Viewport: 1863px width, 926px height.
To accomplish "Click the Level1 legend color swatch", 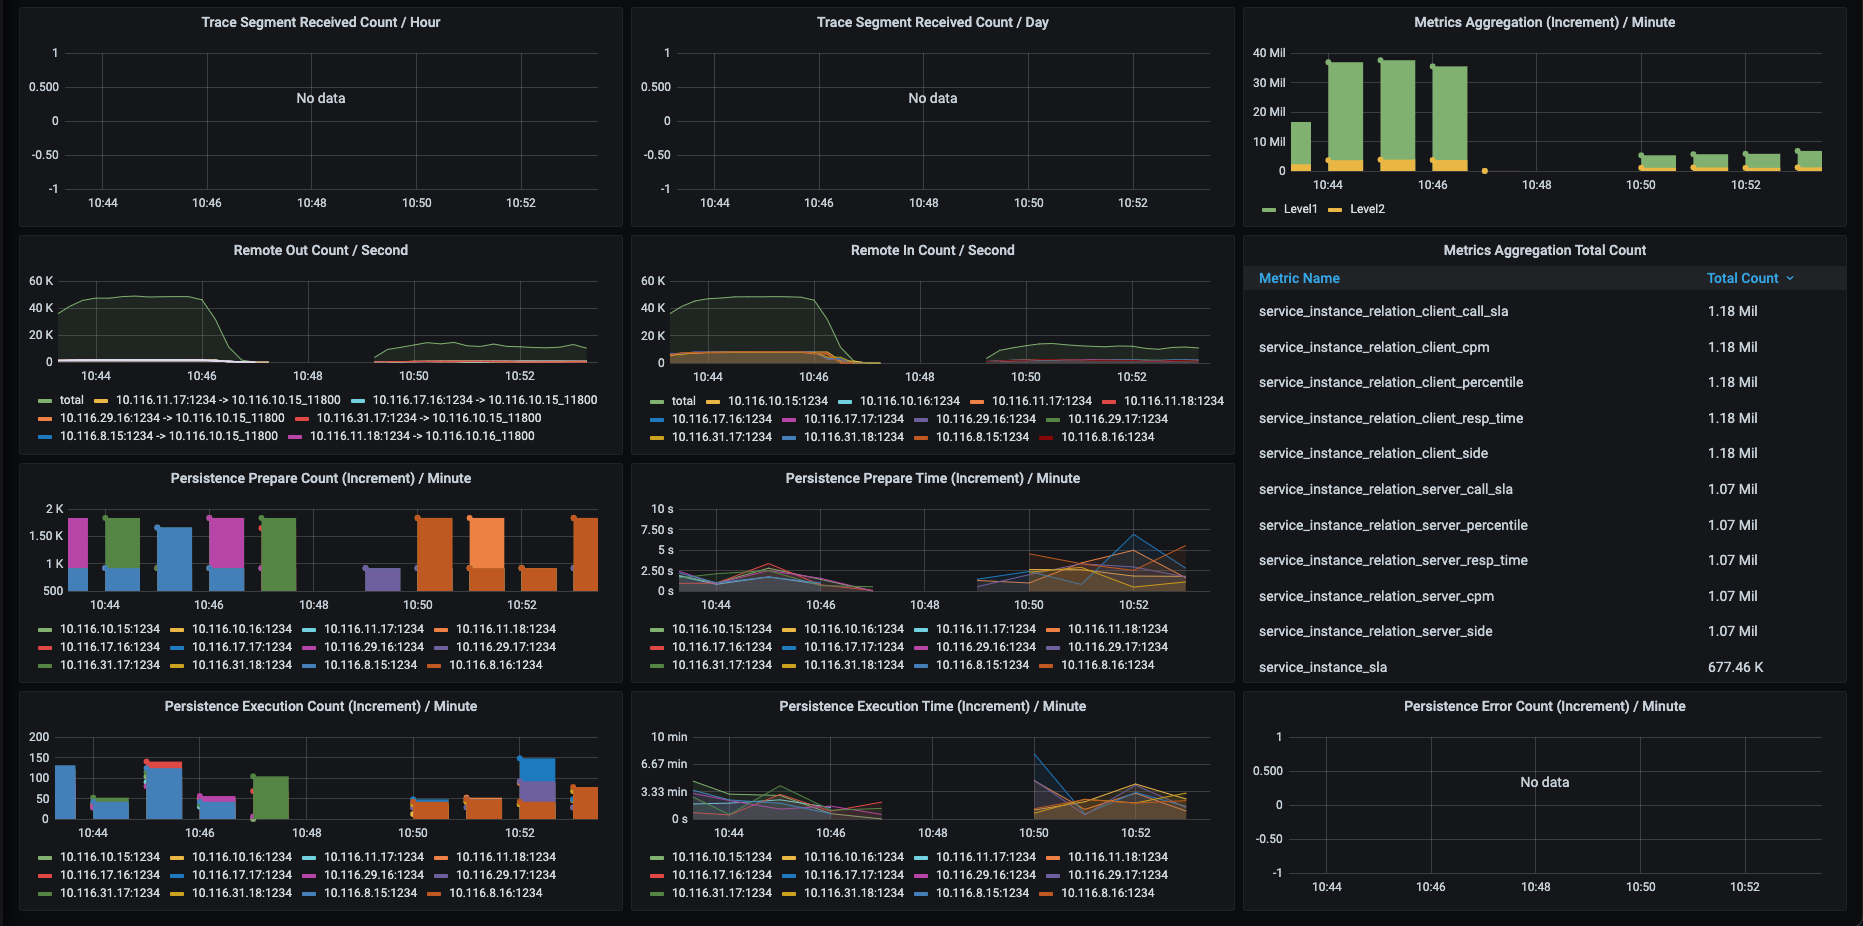I will [1269, 209].
